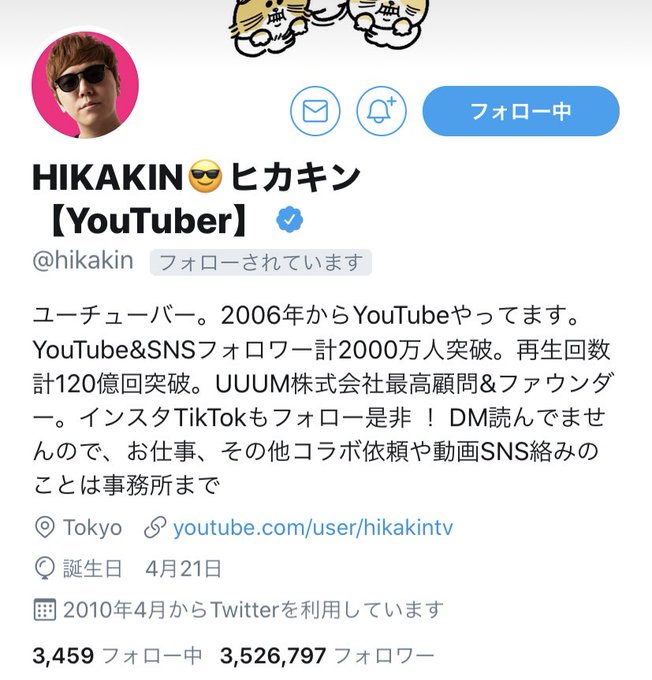The width and height of the screenshot is (652, 680).
Task: View the 3,526,797 フォロワー followers list
Action: pyautogui.click(x=327, y=655)
